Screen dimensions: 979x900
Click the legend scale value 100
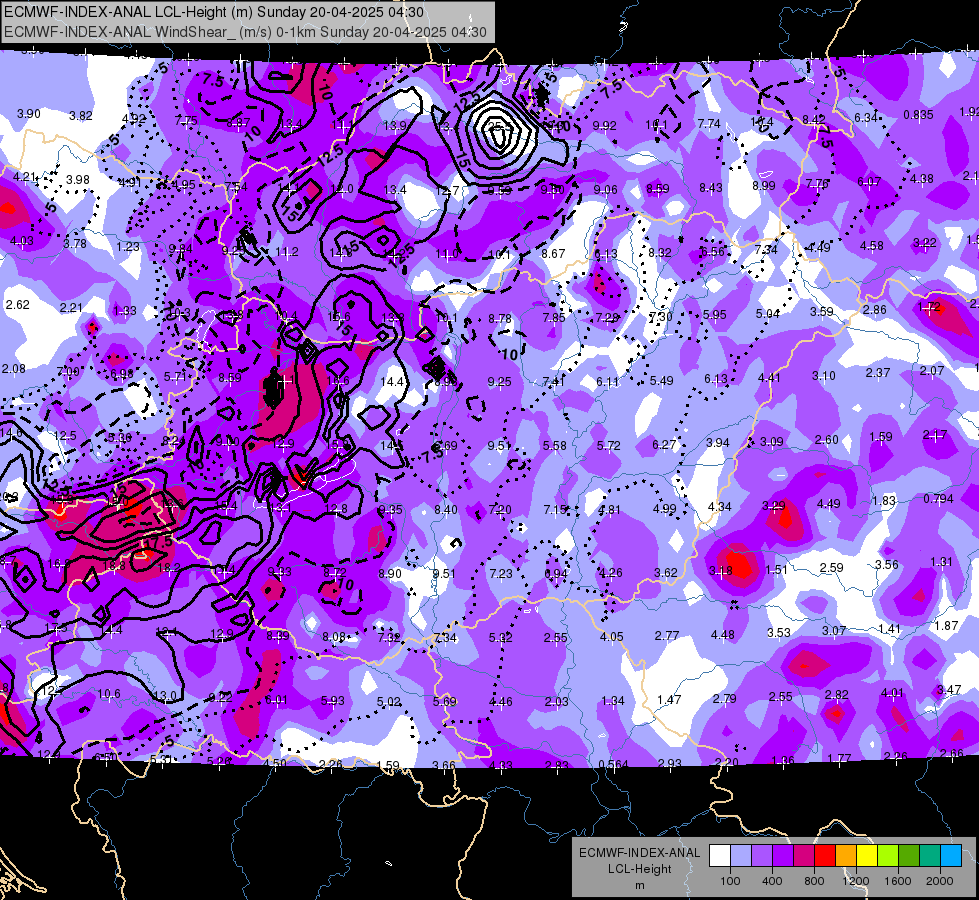pos(730,881)
